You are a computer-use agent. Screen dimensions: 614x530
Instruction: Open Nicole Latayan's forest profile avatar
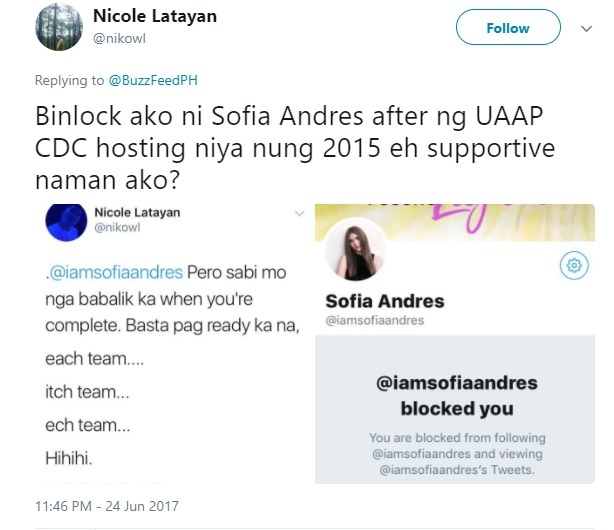tap(59, 27)
